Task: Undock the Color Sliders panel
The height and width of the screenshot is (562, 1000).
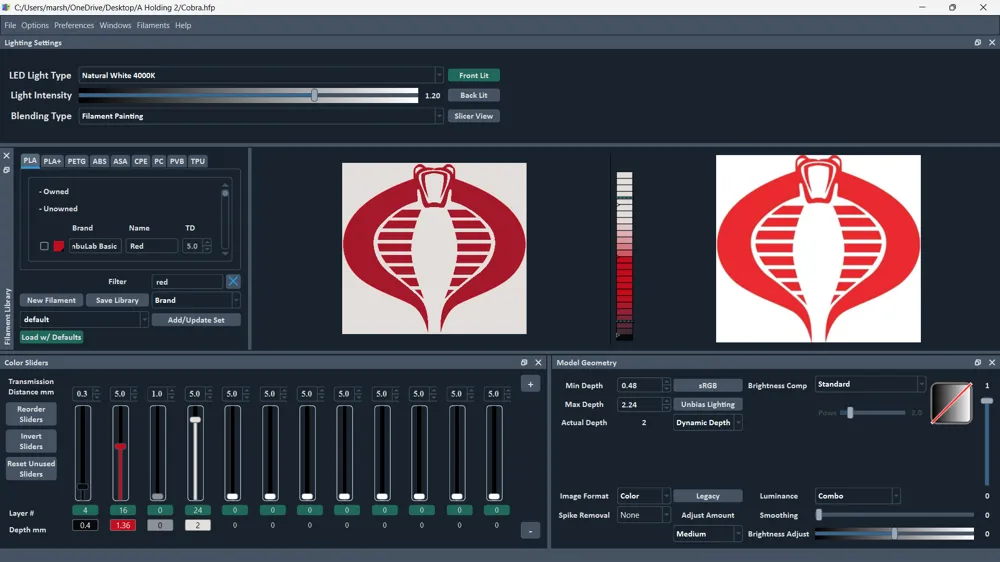Action: click(524, 362)
